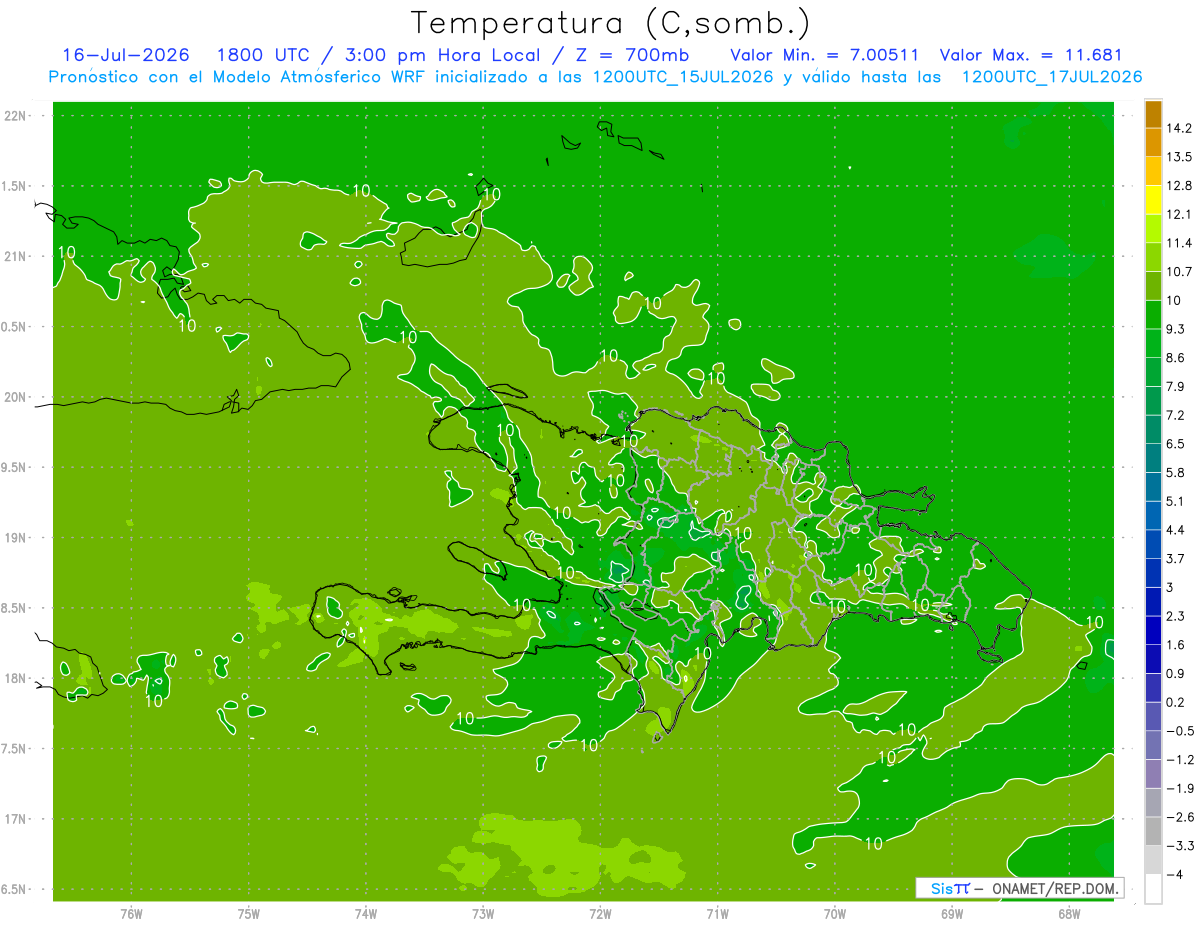Screen dimensions: 1200x927
Task: Click the "74W" longitude label
Action: click(x=366, y=912)
